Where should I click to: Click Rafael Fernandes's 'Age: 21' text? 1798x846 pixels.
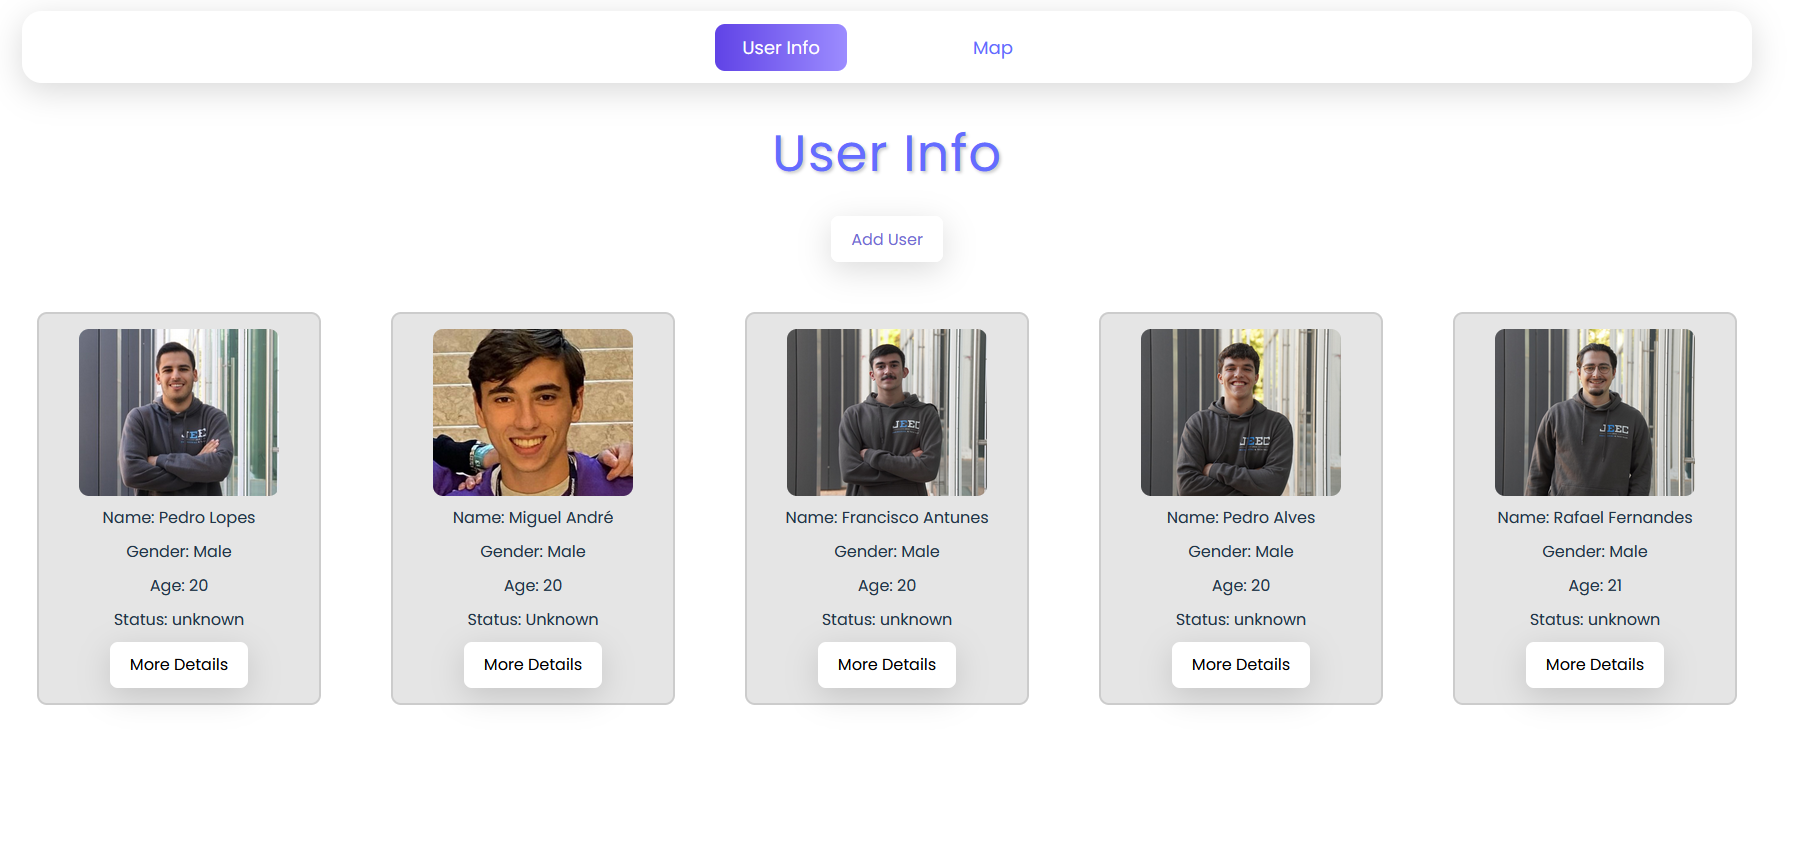[1594, 586]
